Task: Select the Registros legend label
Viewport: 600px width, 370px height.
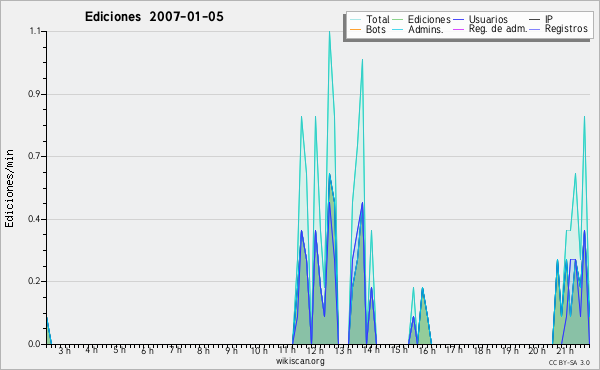Action: tap(566, 29)
